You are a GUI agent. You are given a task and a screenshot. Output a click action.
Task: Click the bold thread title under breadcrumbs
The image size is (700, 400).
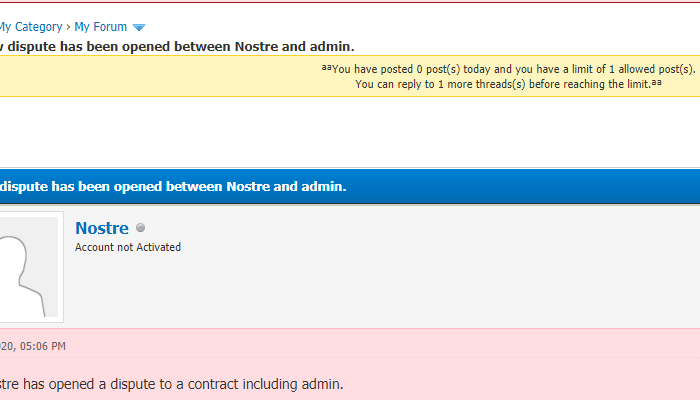177,46
